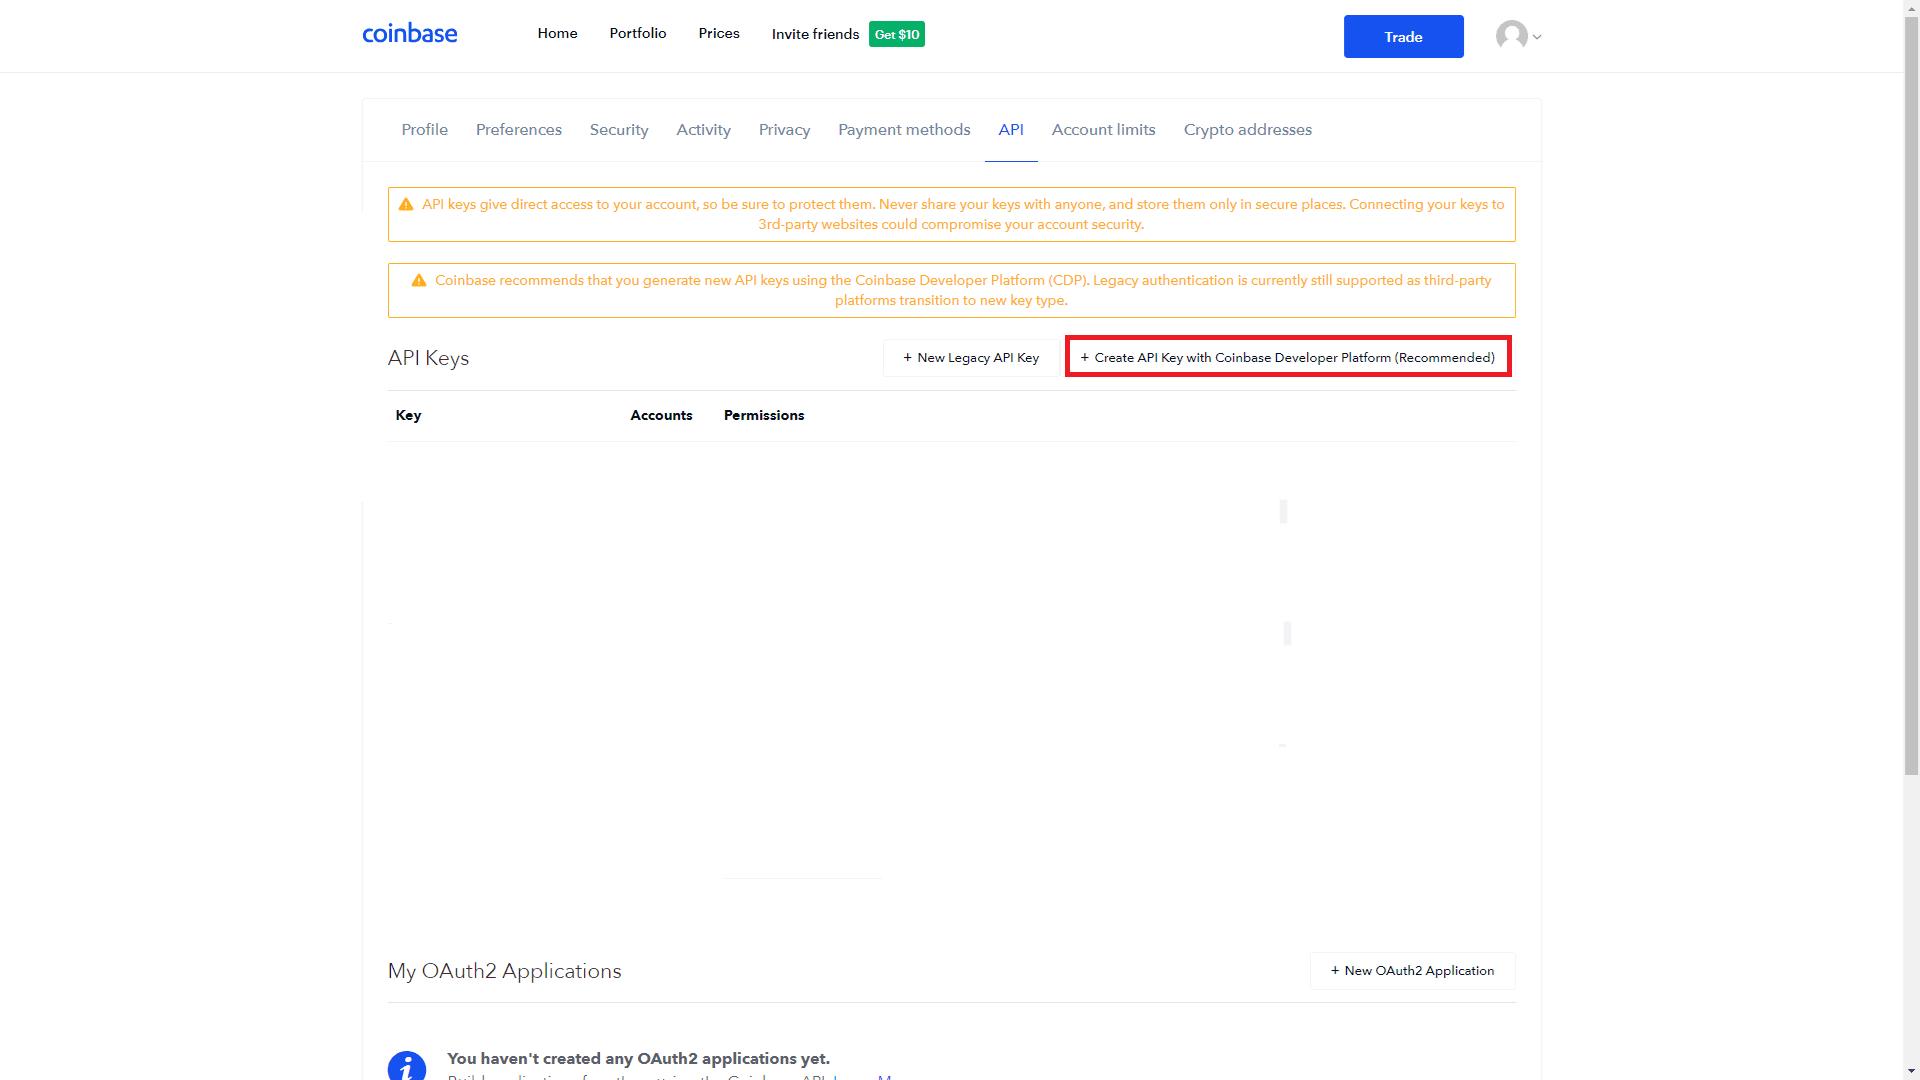This screenshot has height=1080, width=1920.
Task: Click the page's vertical scrollbar thumb
Action: click(1911, 395)
